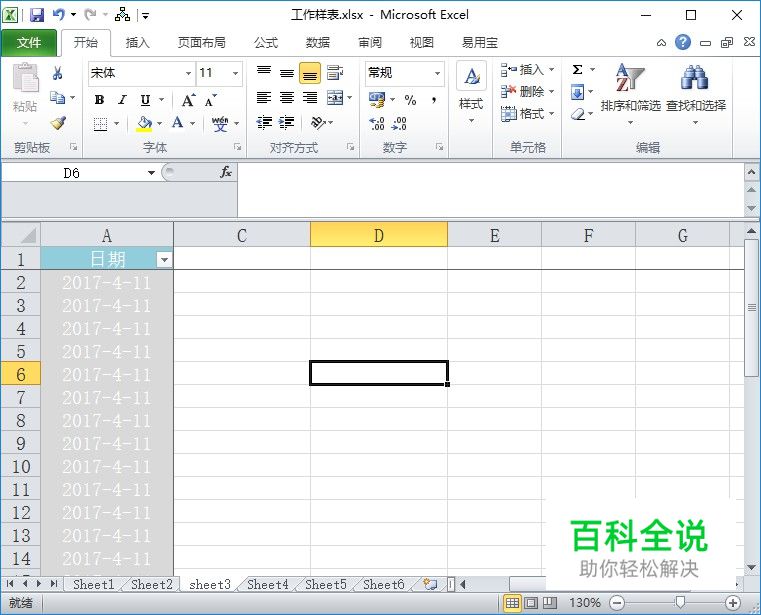
Task: Select the Sheet1 worksheet tab
Action: pyautogui.click(x=94, y=584)
